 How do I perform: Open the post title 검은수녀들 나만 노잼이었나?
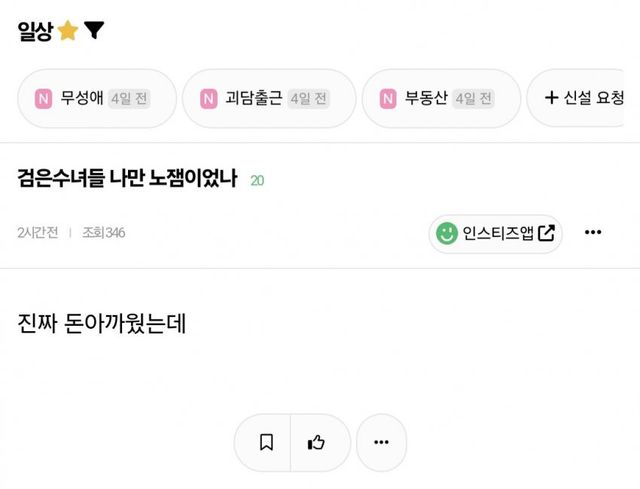[x=126, y=180]
